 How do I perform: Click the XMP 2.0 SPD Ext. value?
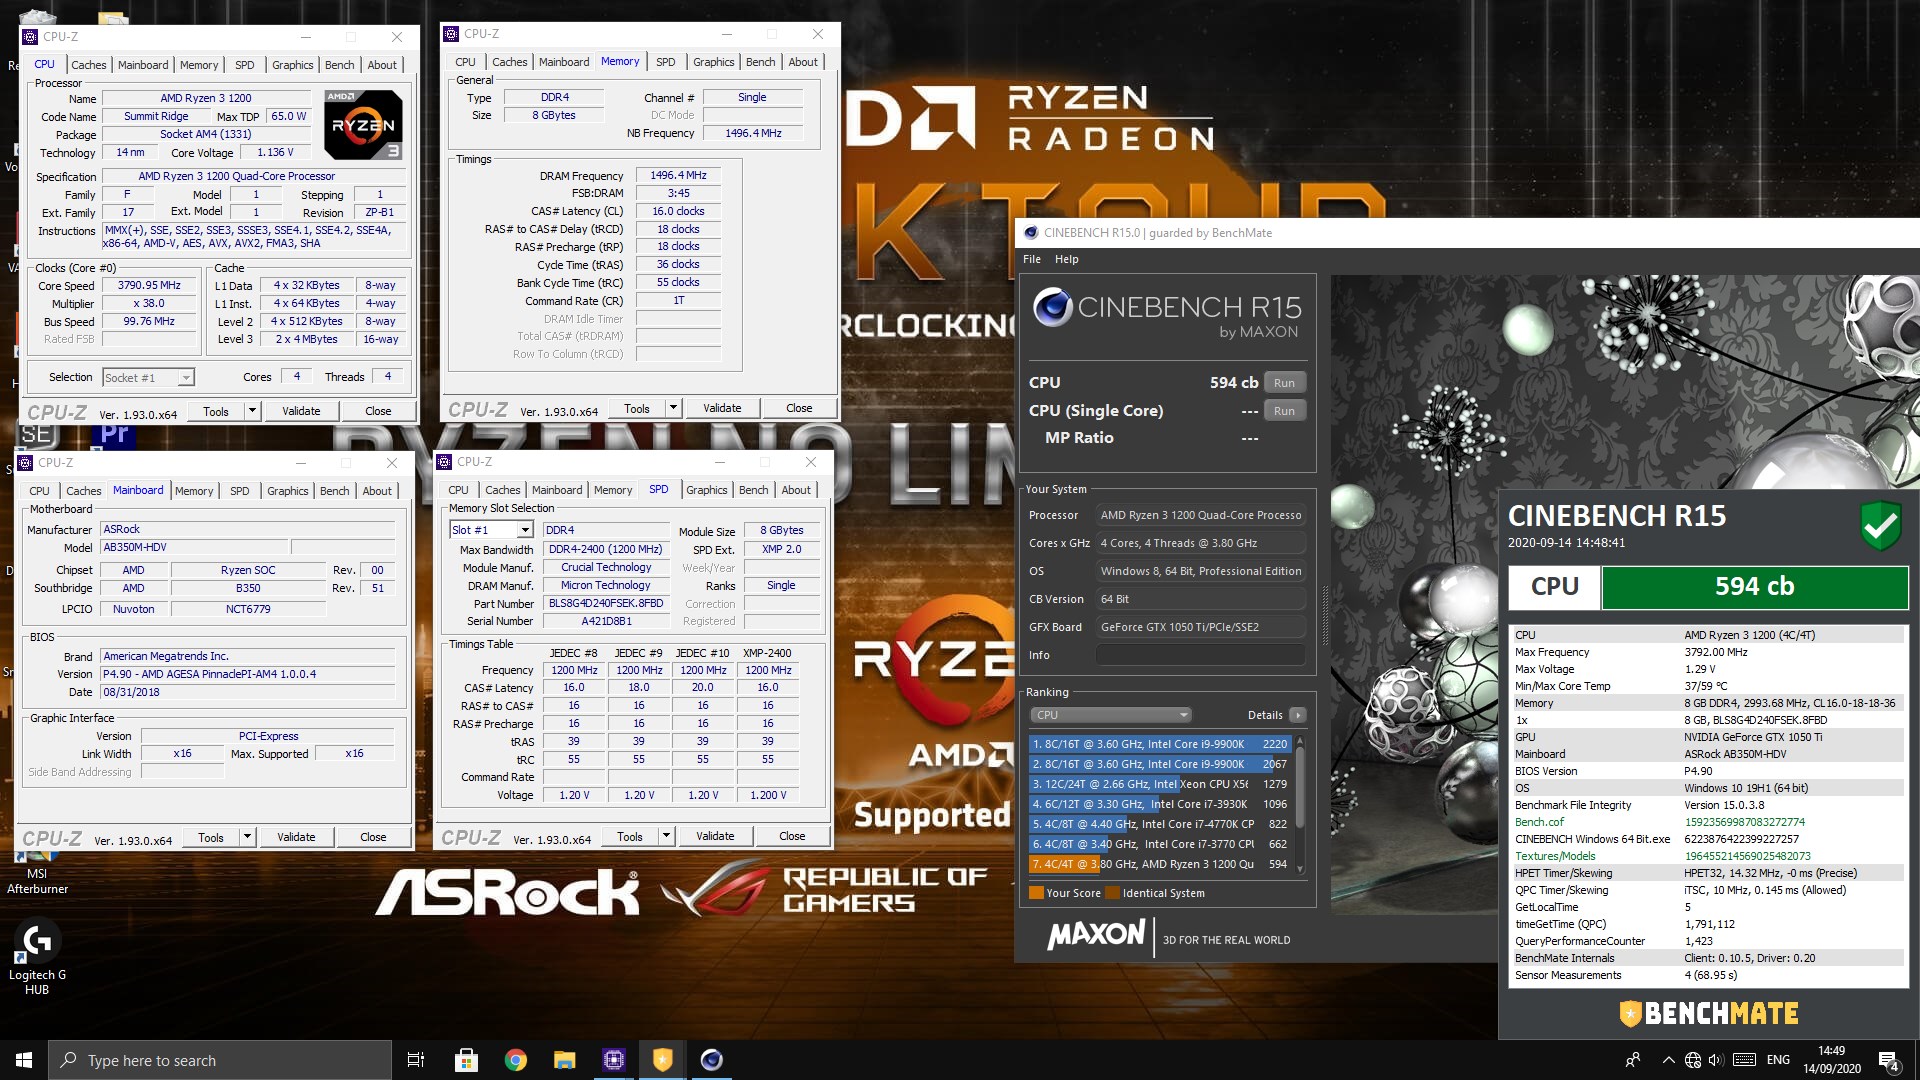click(x=782, y=549)
